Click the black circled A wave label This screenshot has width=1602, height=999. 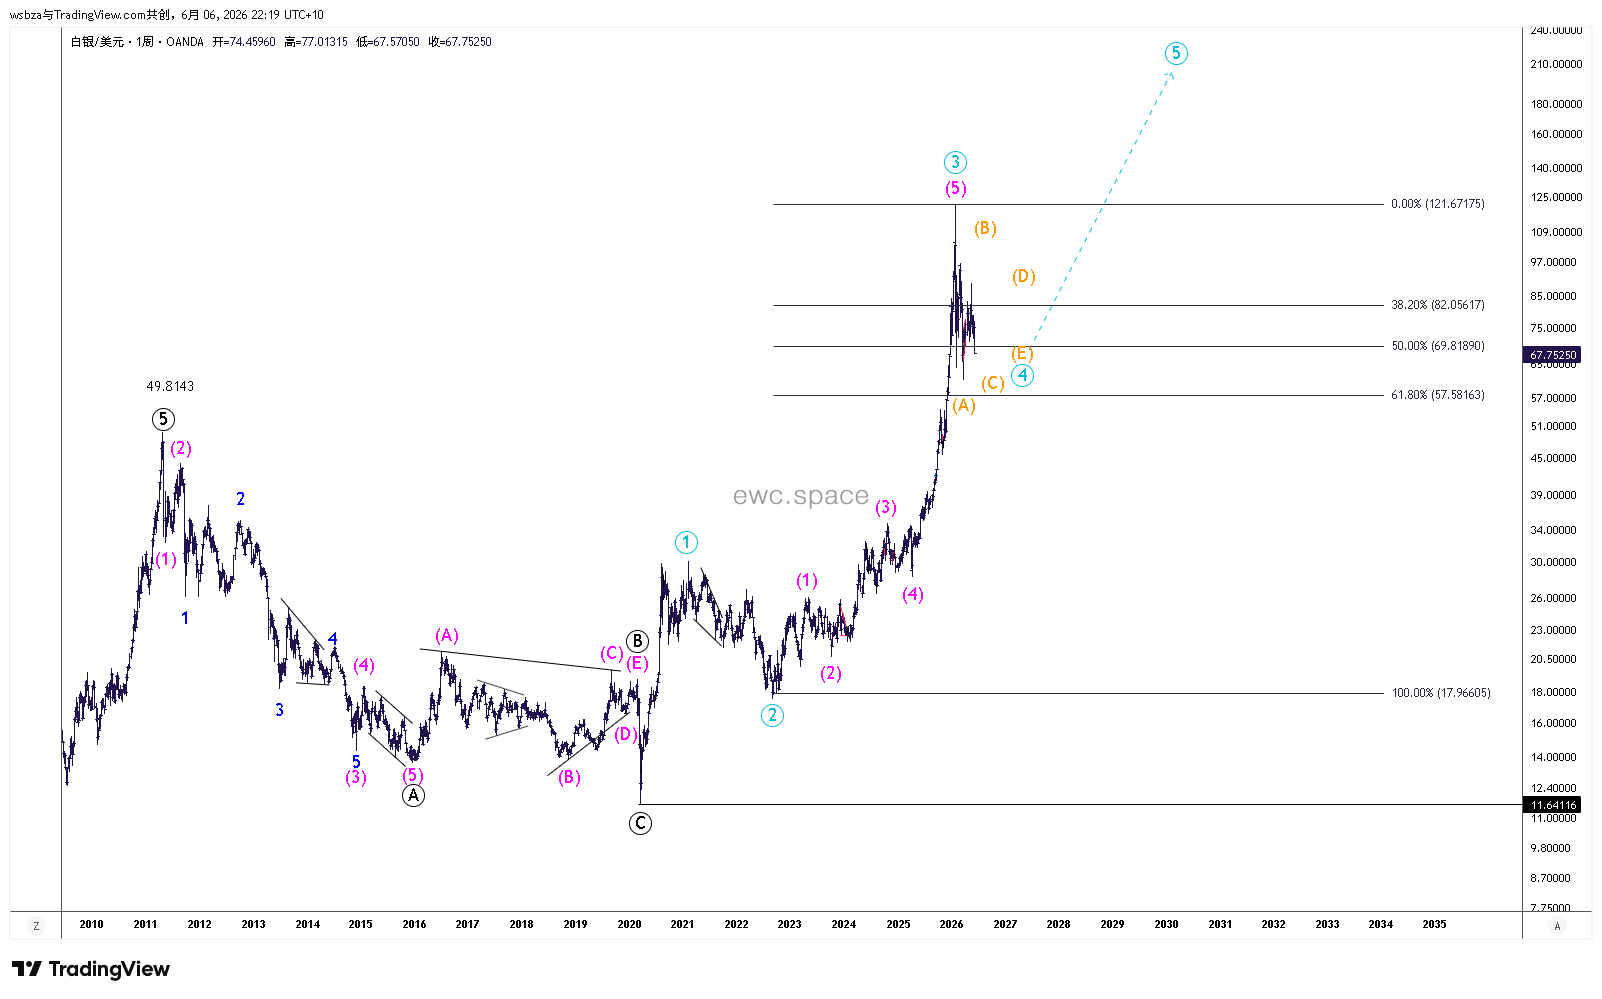(x=413, y=795)
